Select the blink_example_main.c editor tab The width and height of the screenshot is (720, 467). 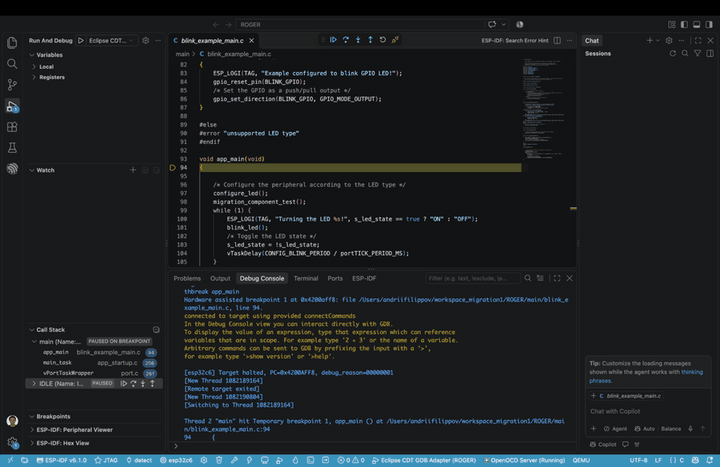pos(213,40)
